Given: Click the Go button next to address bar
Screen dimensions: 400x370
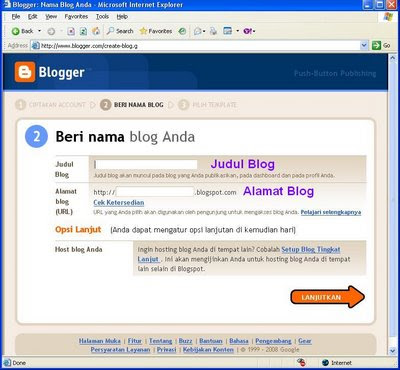Looking at the screenshot, I should [381, 46].
